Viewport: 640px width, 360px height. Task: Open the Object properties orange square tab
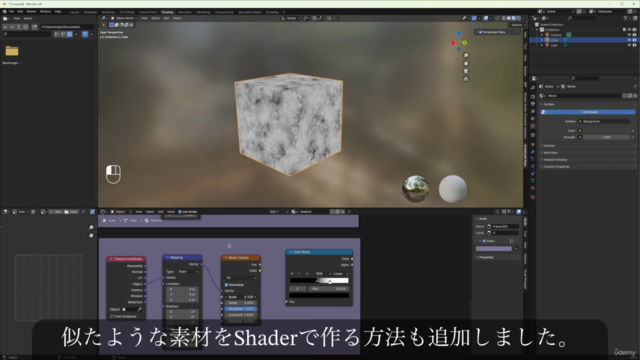[x=533, y=144]
